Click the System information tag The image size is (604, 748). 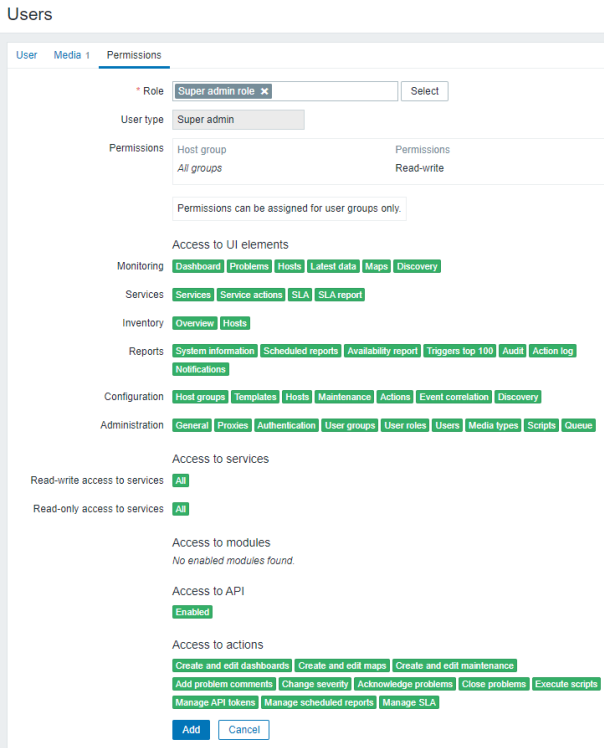pos(215,351)
